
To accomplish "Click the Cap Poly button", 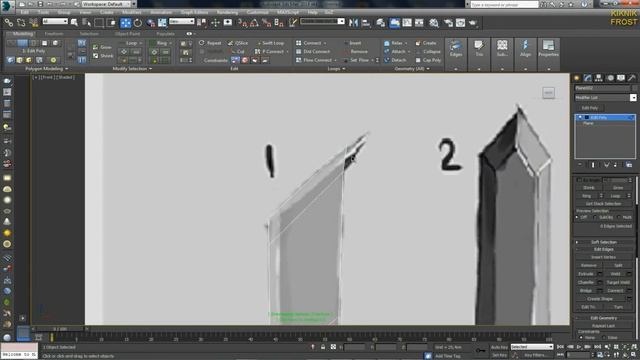I will click(428, 60).
